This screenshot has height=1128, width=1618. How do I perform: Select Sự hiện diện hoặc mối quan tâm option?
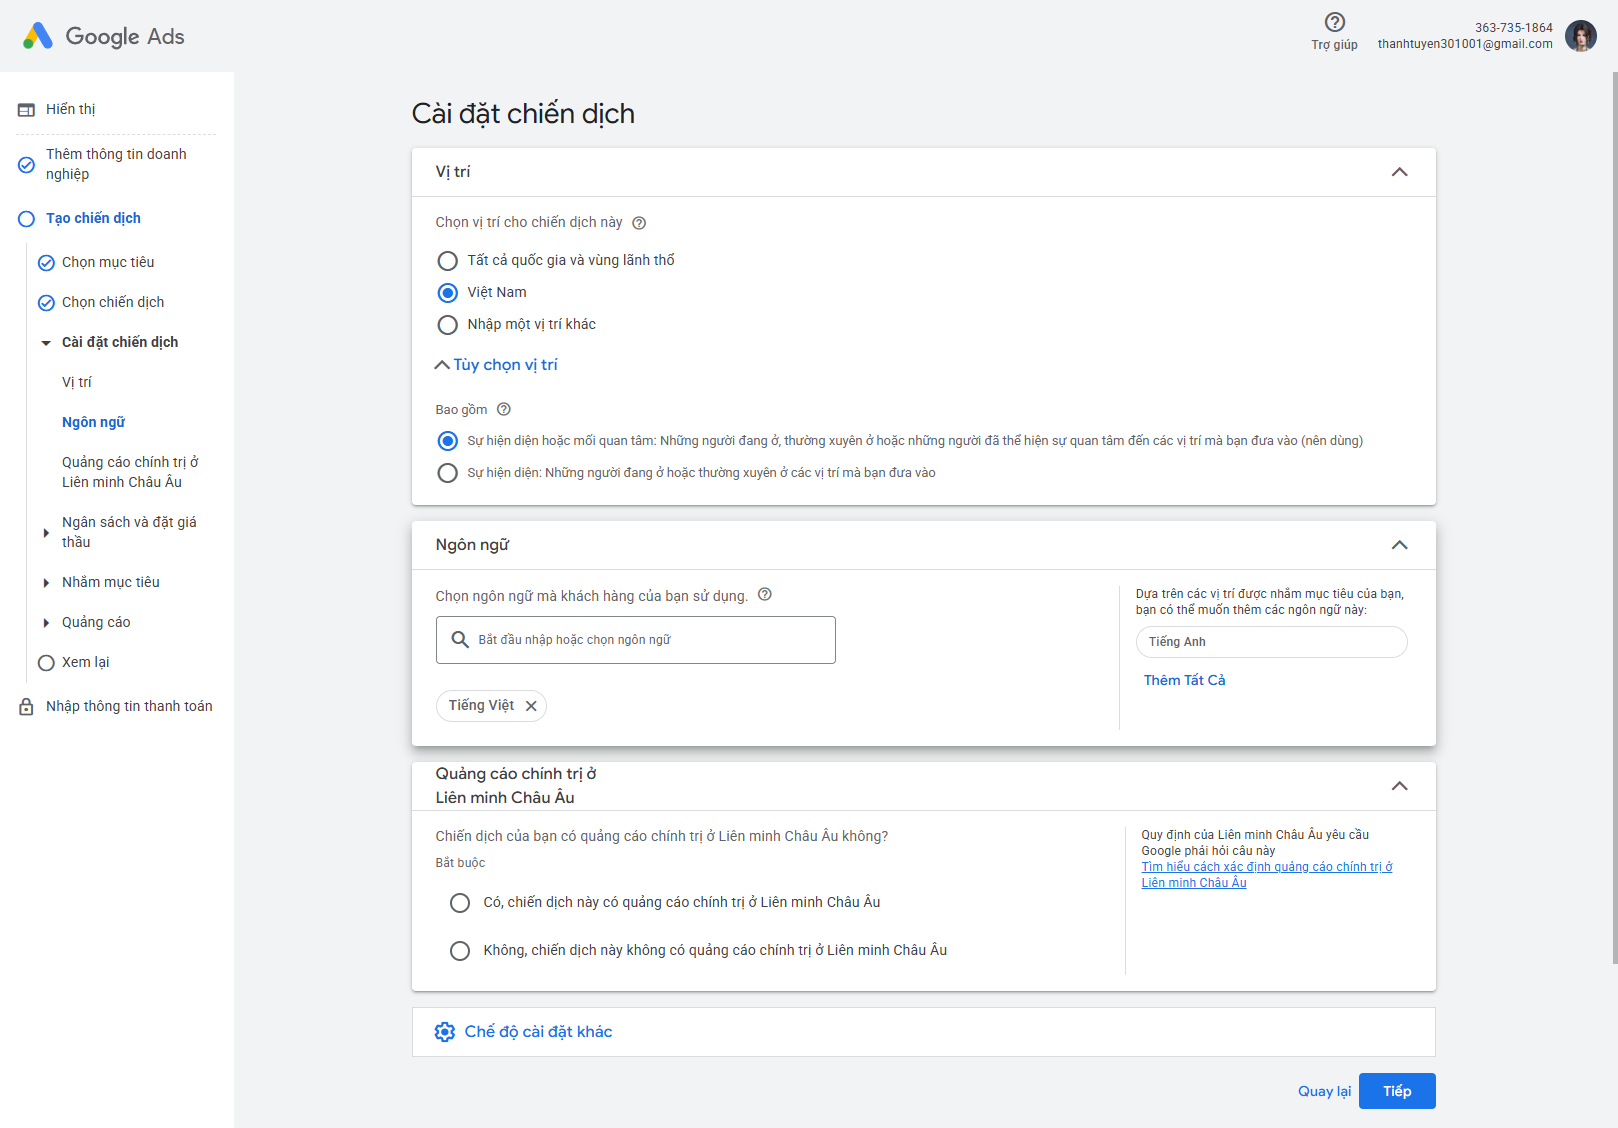coord(448,441)
